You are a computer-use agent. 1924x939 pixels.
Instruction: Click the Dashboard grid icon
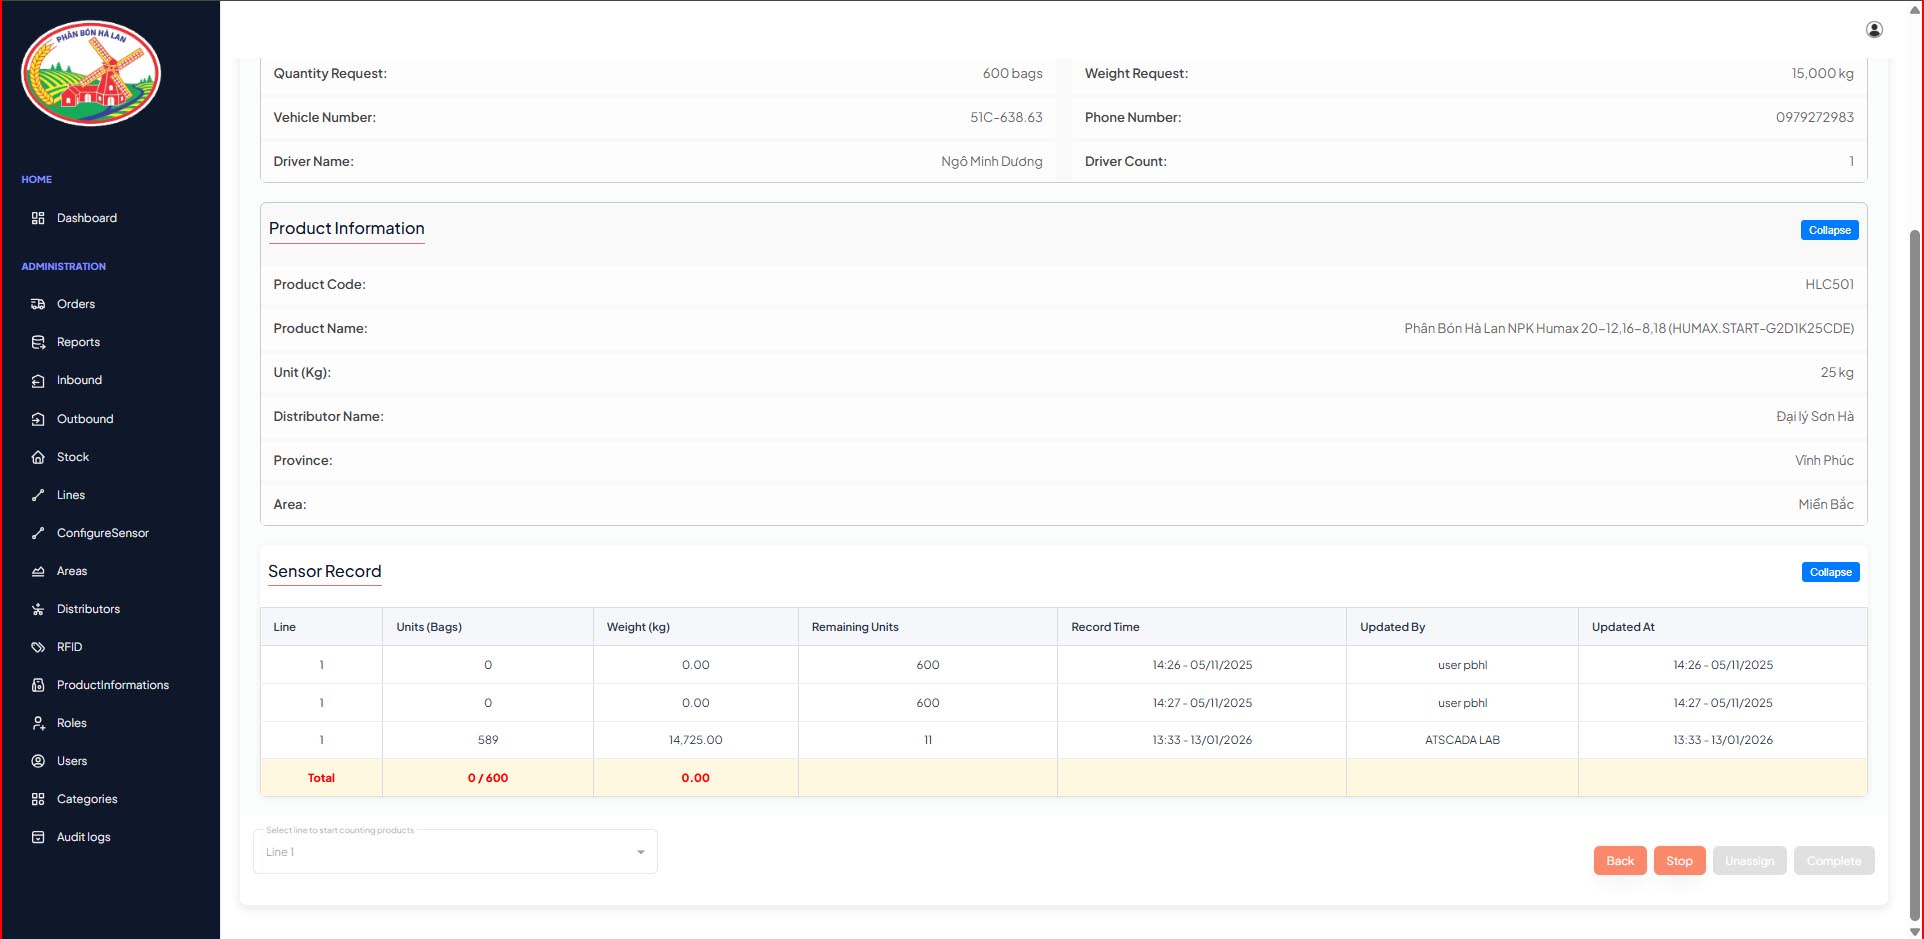[x=38, y=218]
